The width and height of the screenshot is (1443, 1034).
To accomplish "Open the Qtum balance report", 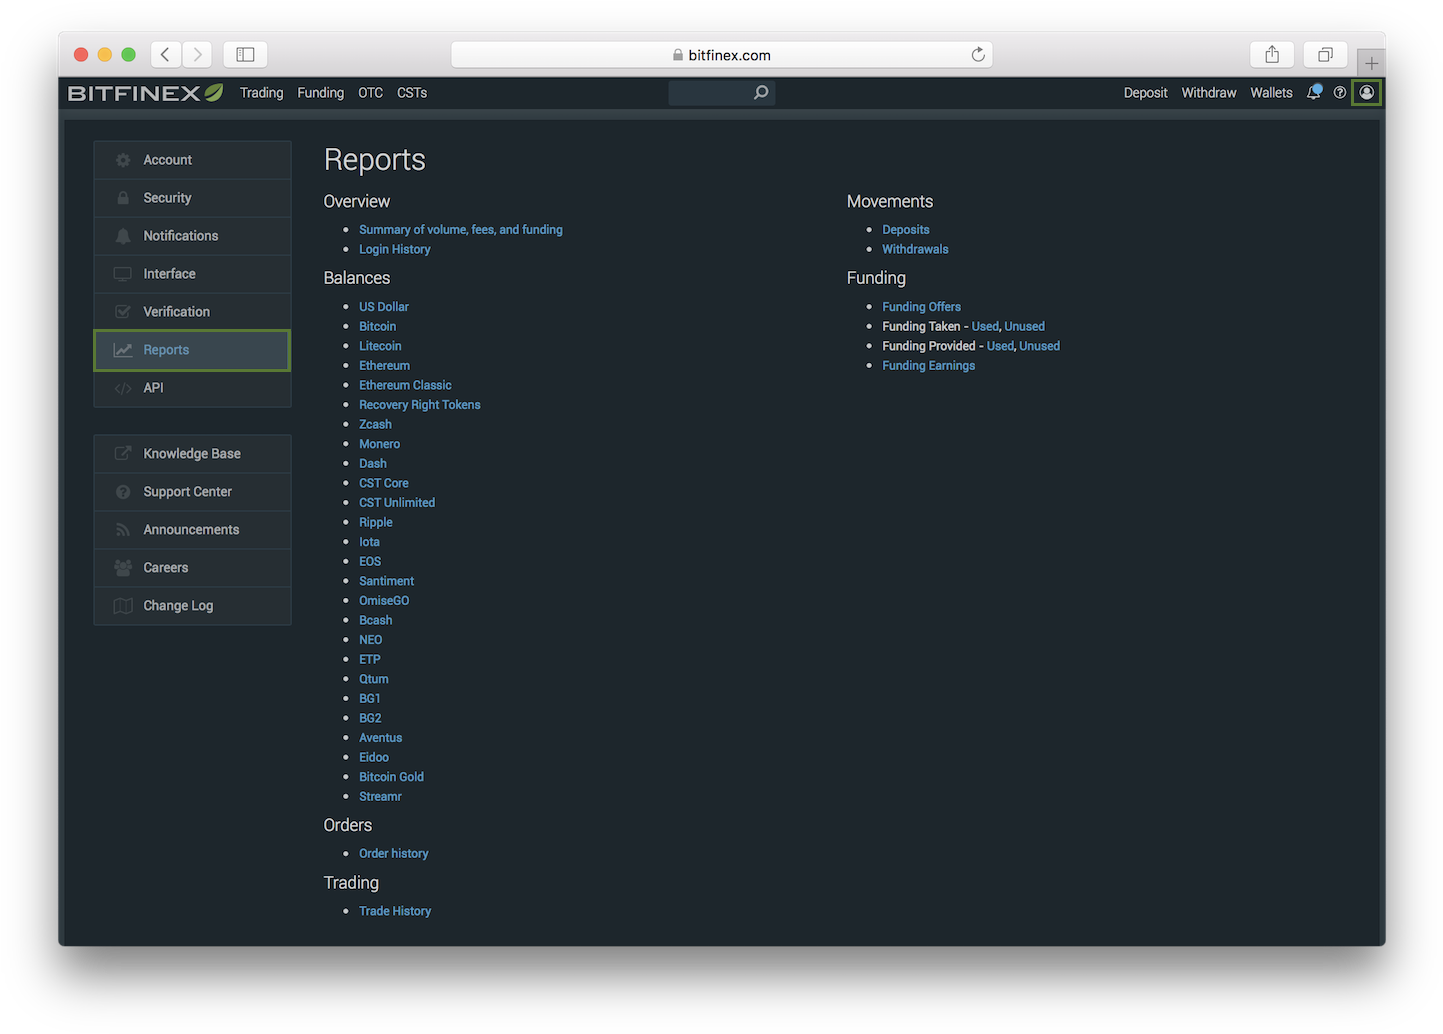I will [x=374, y=679].
